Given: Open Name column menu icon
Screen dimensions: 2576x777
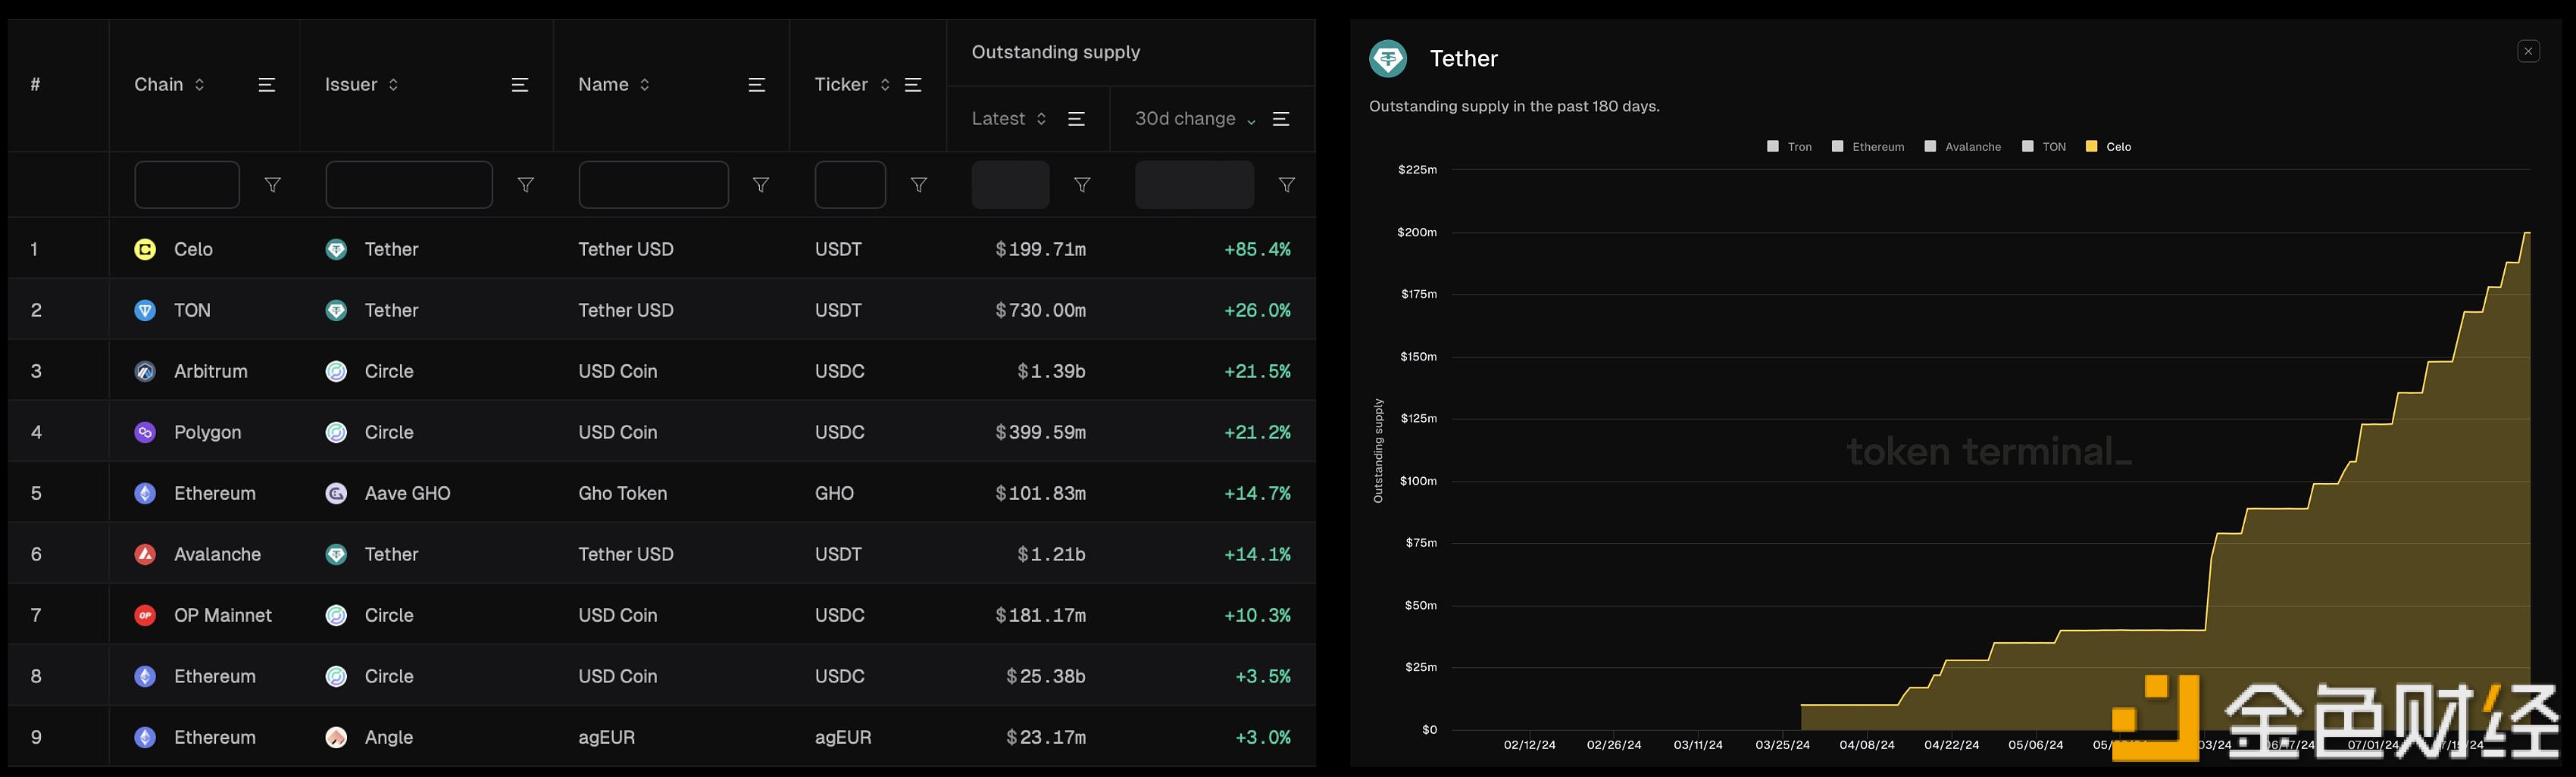Looking at the screenshot, I should [x=757, y=85].
